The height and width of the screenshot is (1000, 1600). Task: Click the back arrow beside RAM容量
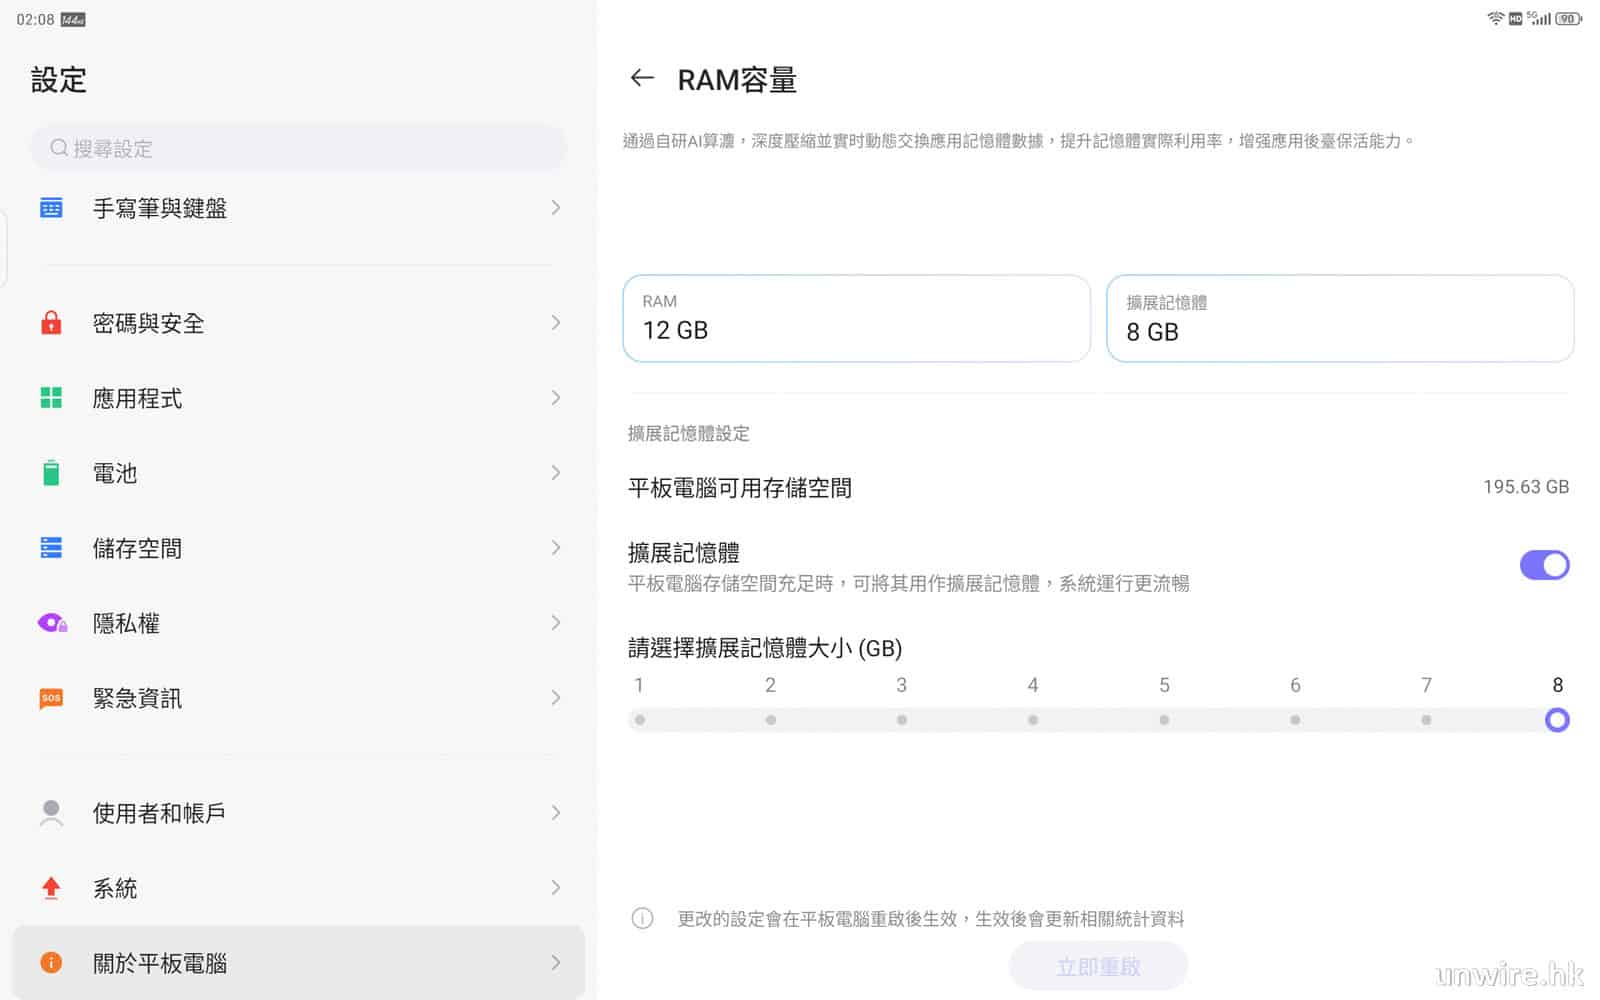(642, 78)
